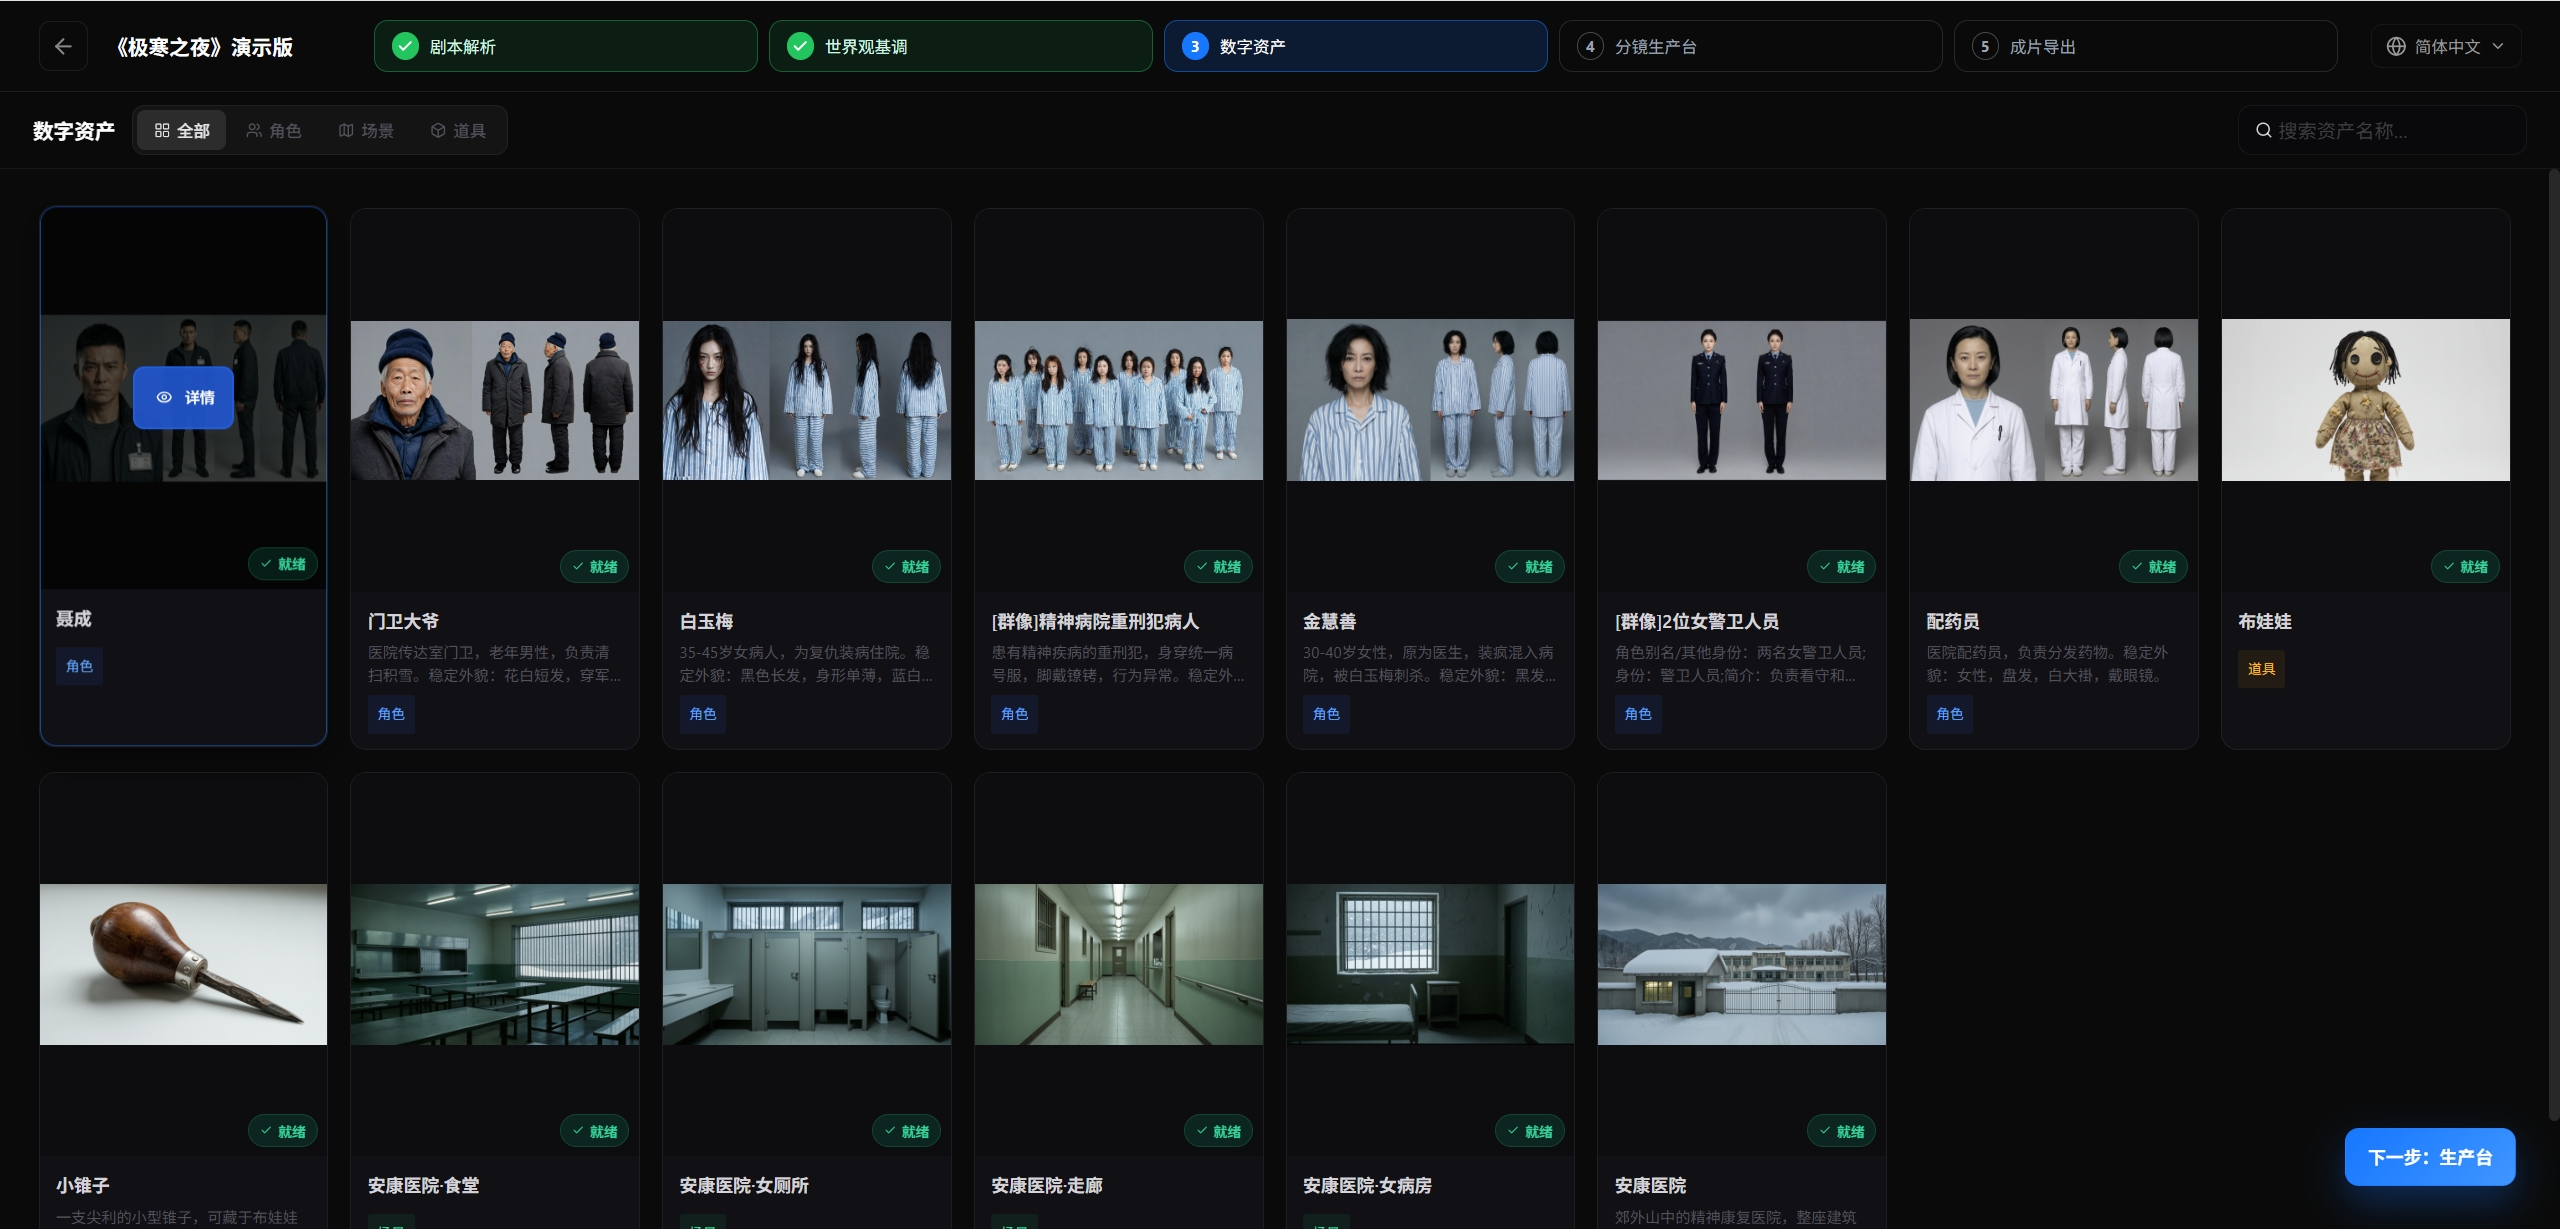Open the 配药员 character thumbnail

pos(2054,400)
